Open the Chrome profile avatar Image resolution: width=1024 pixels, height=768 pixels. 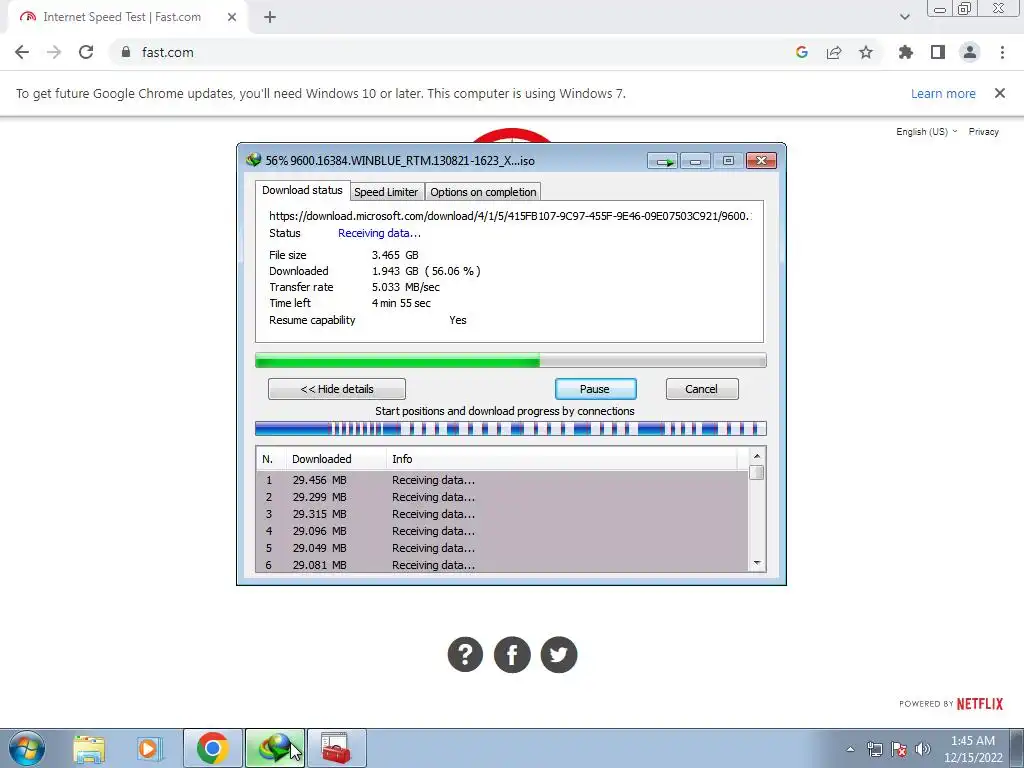970,52
